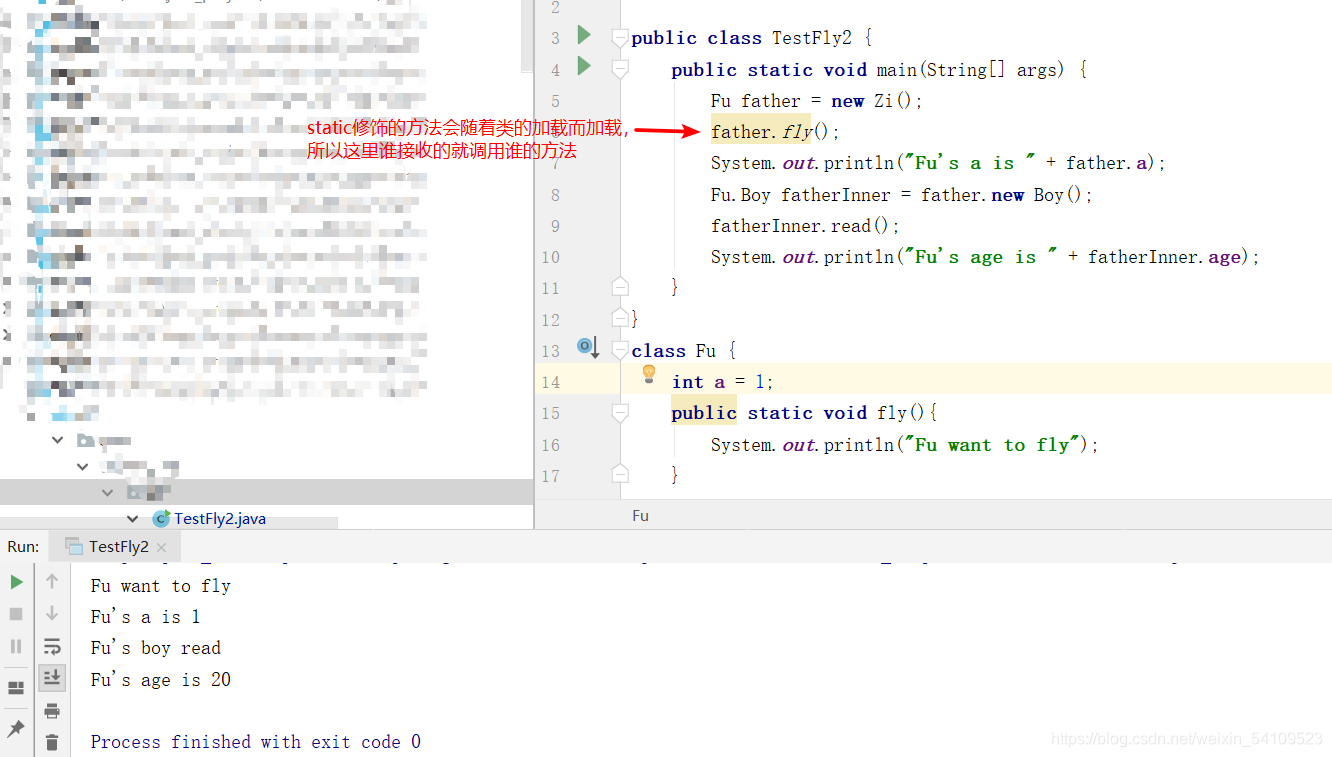Click 'fatherInner.read();' code line
The height and width of the screenshot is (757, 1332).
click(806, 226)
